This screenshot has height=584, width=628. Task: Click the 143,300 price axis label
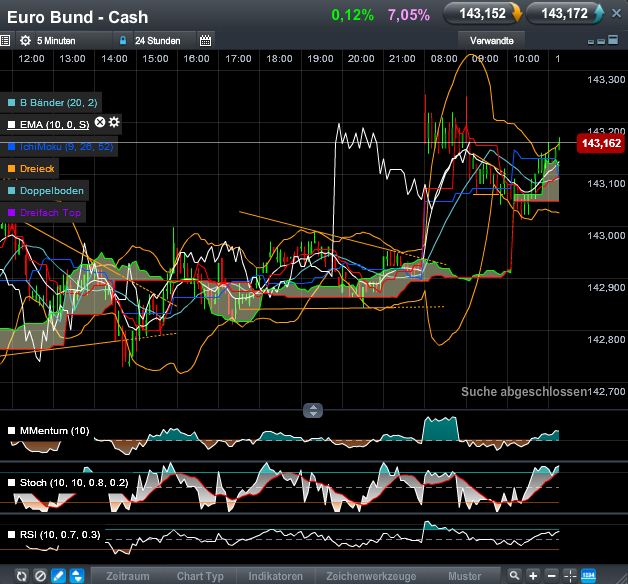point(606,80)
